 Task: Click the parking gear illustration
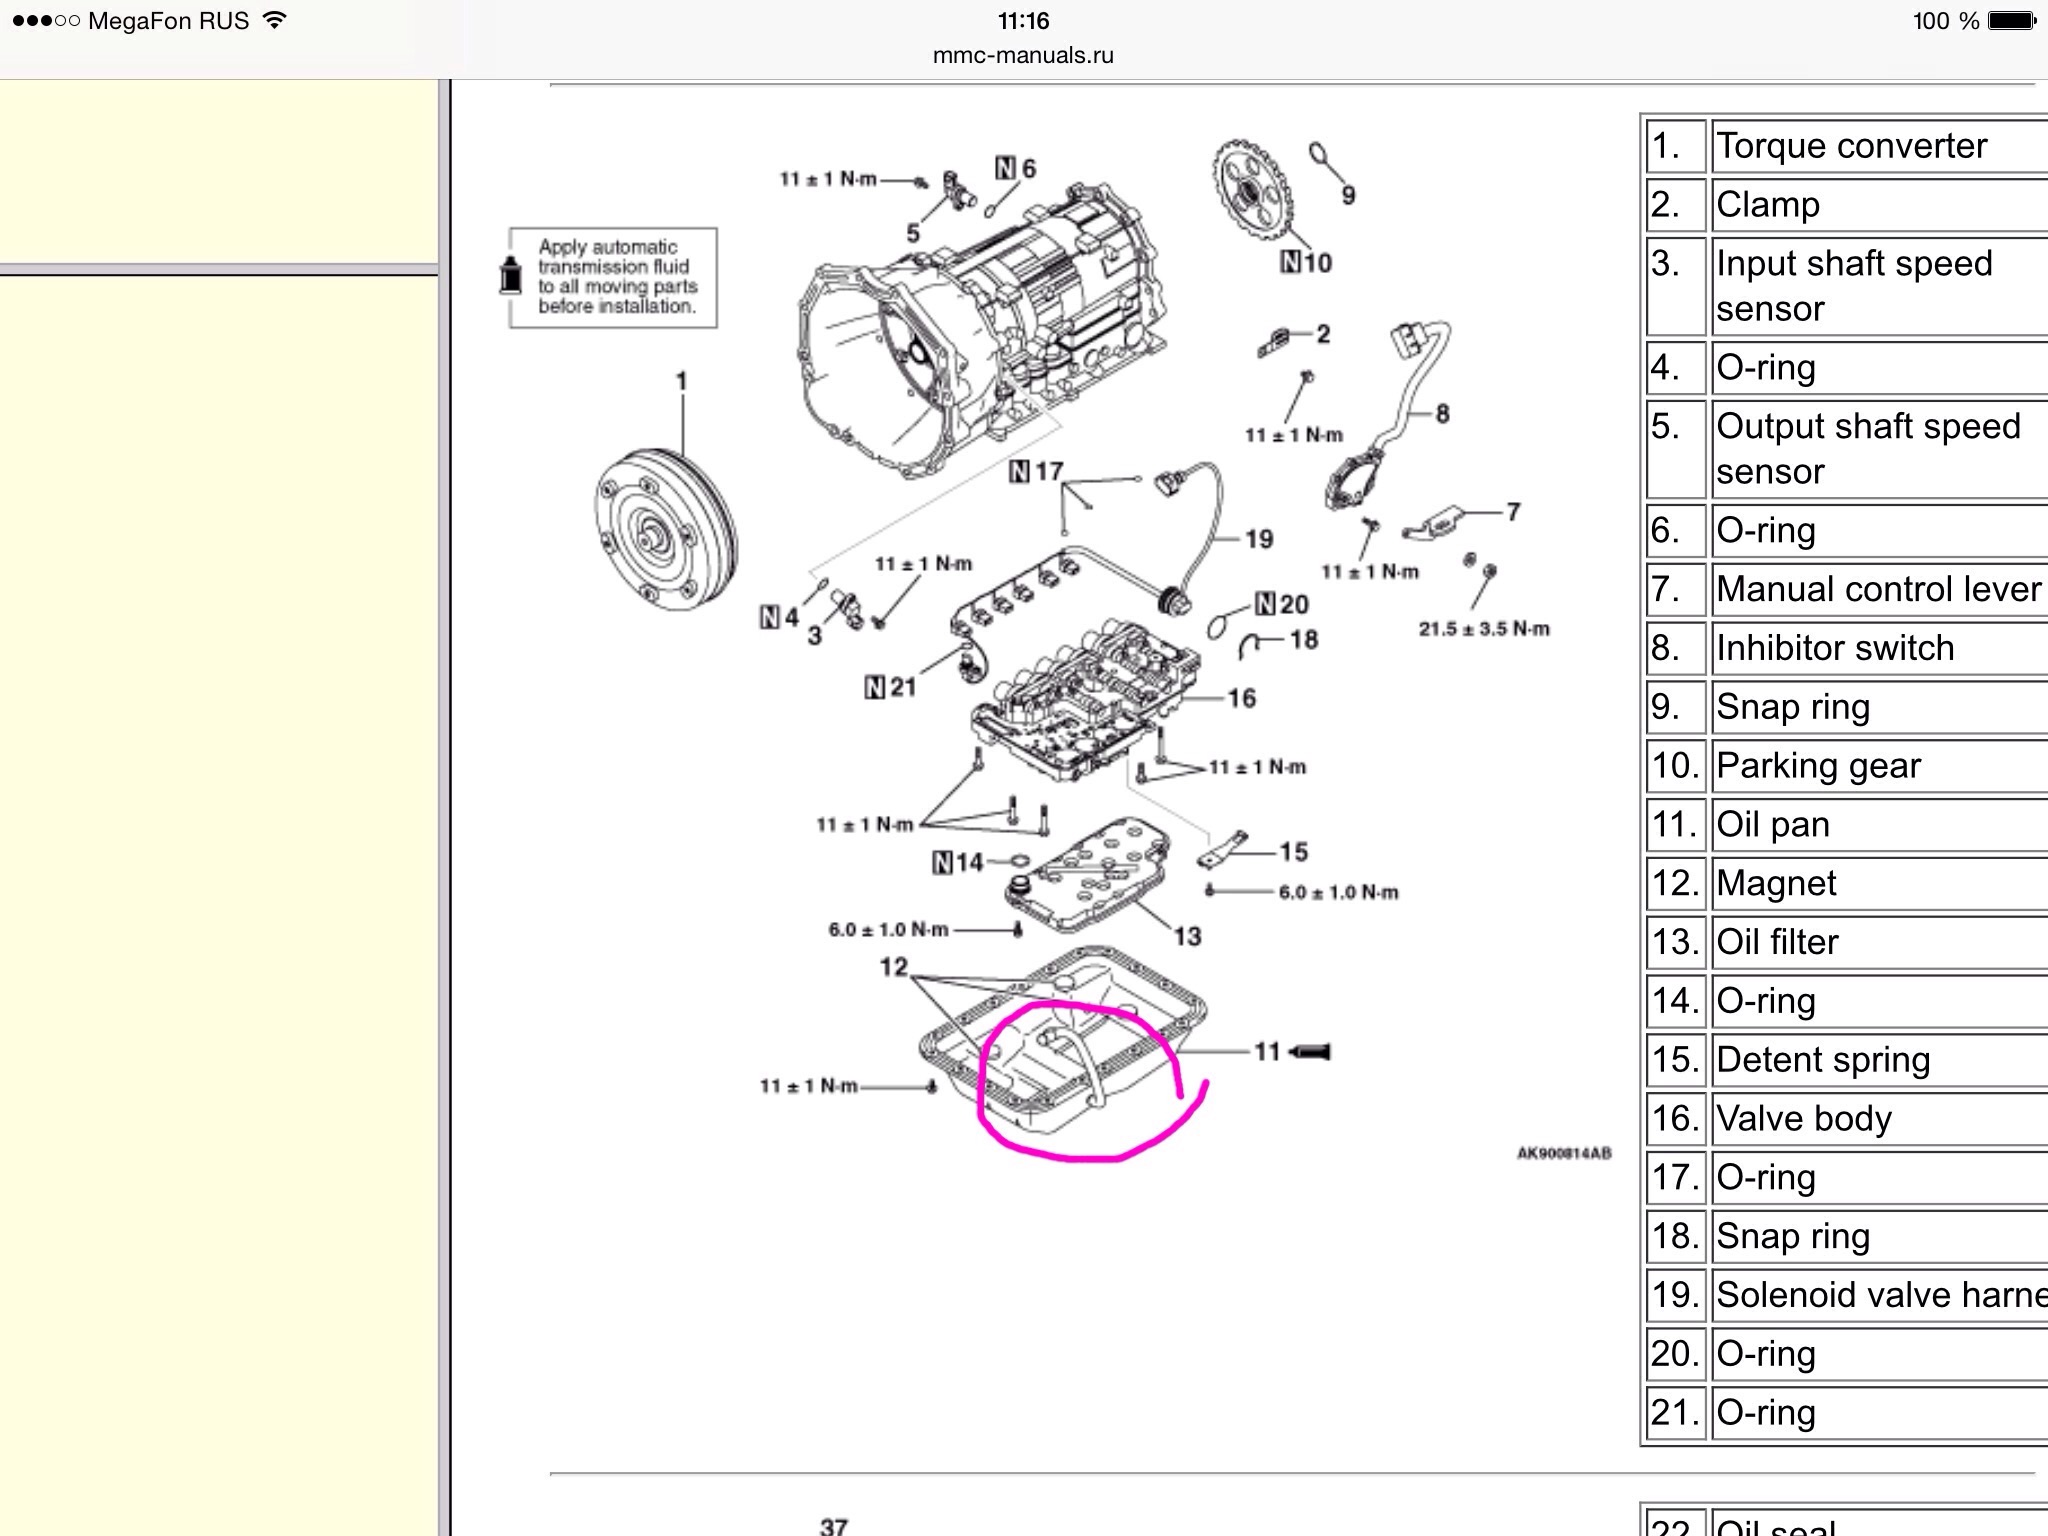pyautogui.click(x=1251, y=190)
